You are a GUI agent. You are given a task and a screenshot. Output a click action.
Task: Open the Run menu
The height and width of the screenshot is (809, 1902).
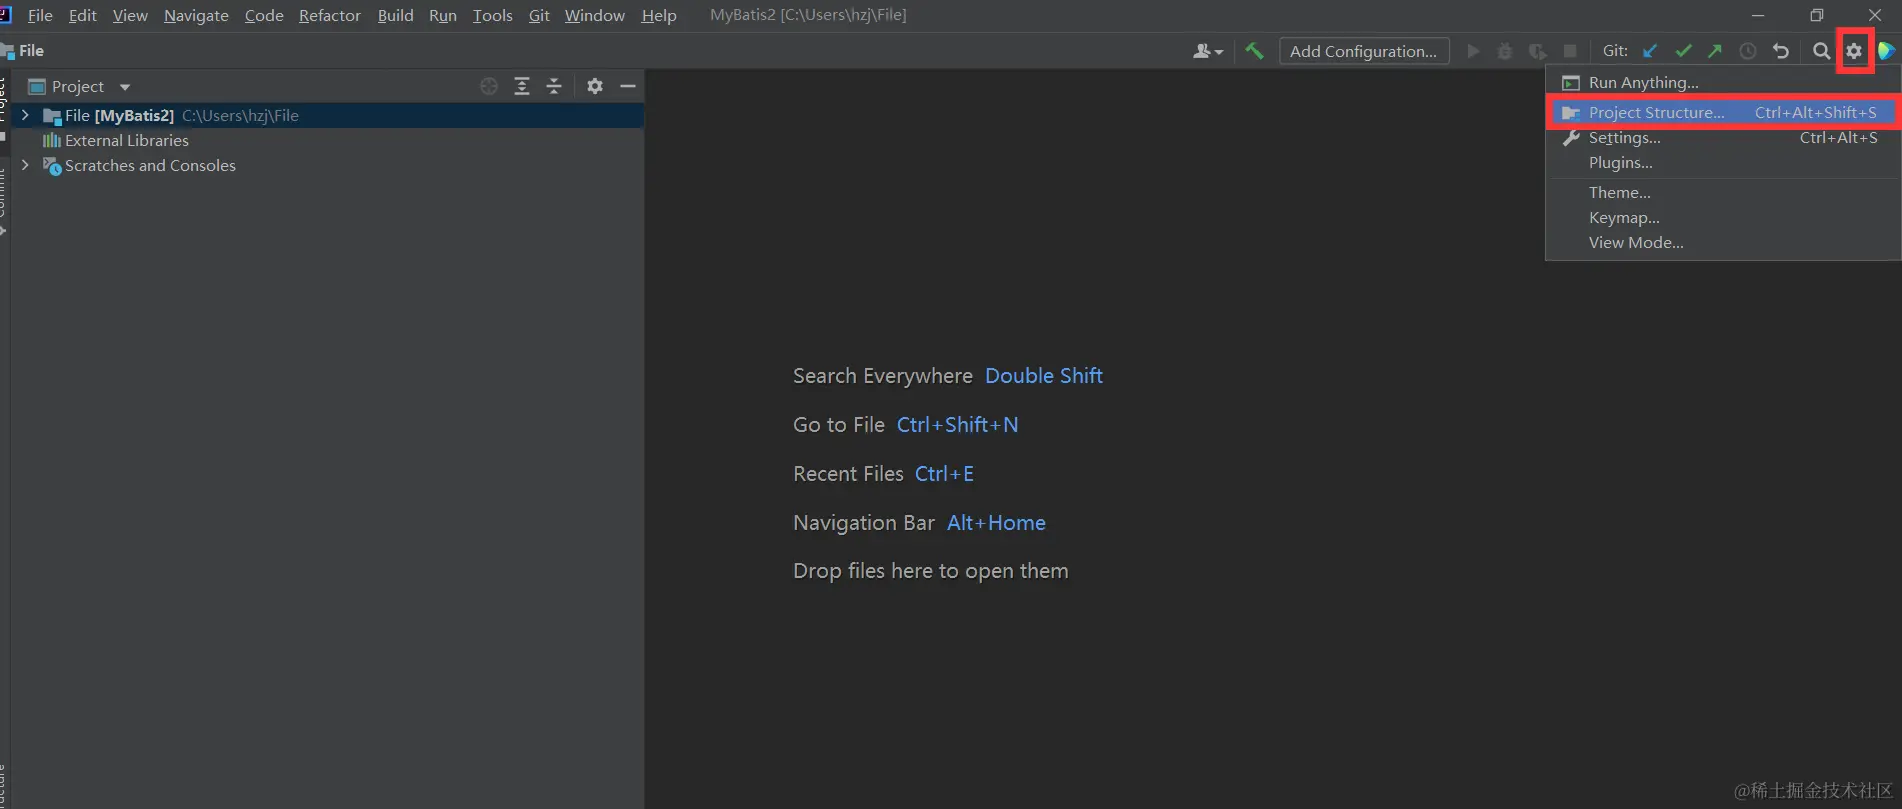pos(443,15)
